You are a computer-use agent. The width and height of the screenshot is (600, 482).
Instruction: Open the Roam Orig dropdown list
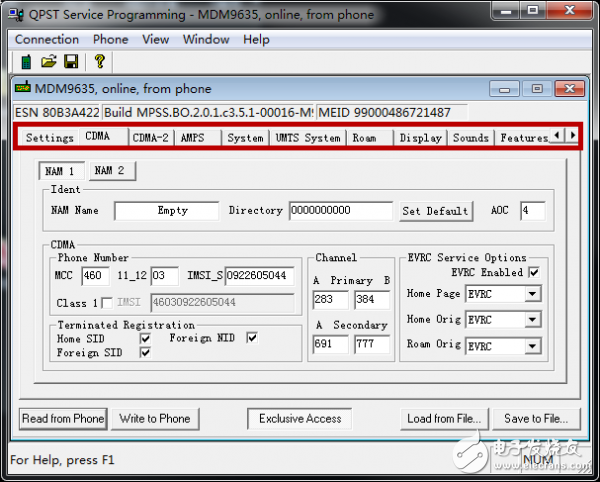point(532,346)
